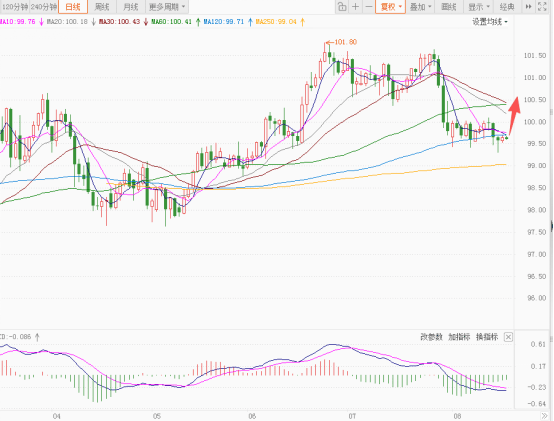
Task: Click the double-arrow more tools icon
Action: [x=529, y=7]
